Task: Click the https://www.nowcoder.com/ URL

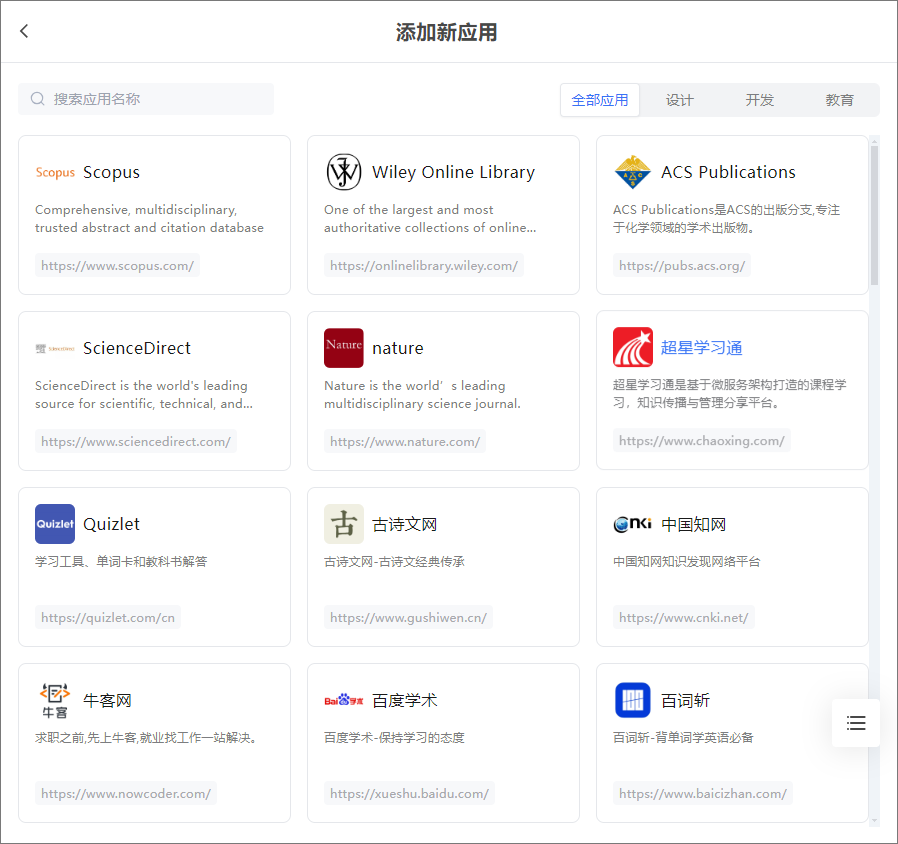Action: coord(126,794)
